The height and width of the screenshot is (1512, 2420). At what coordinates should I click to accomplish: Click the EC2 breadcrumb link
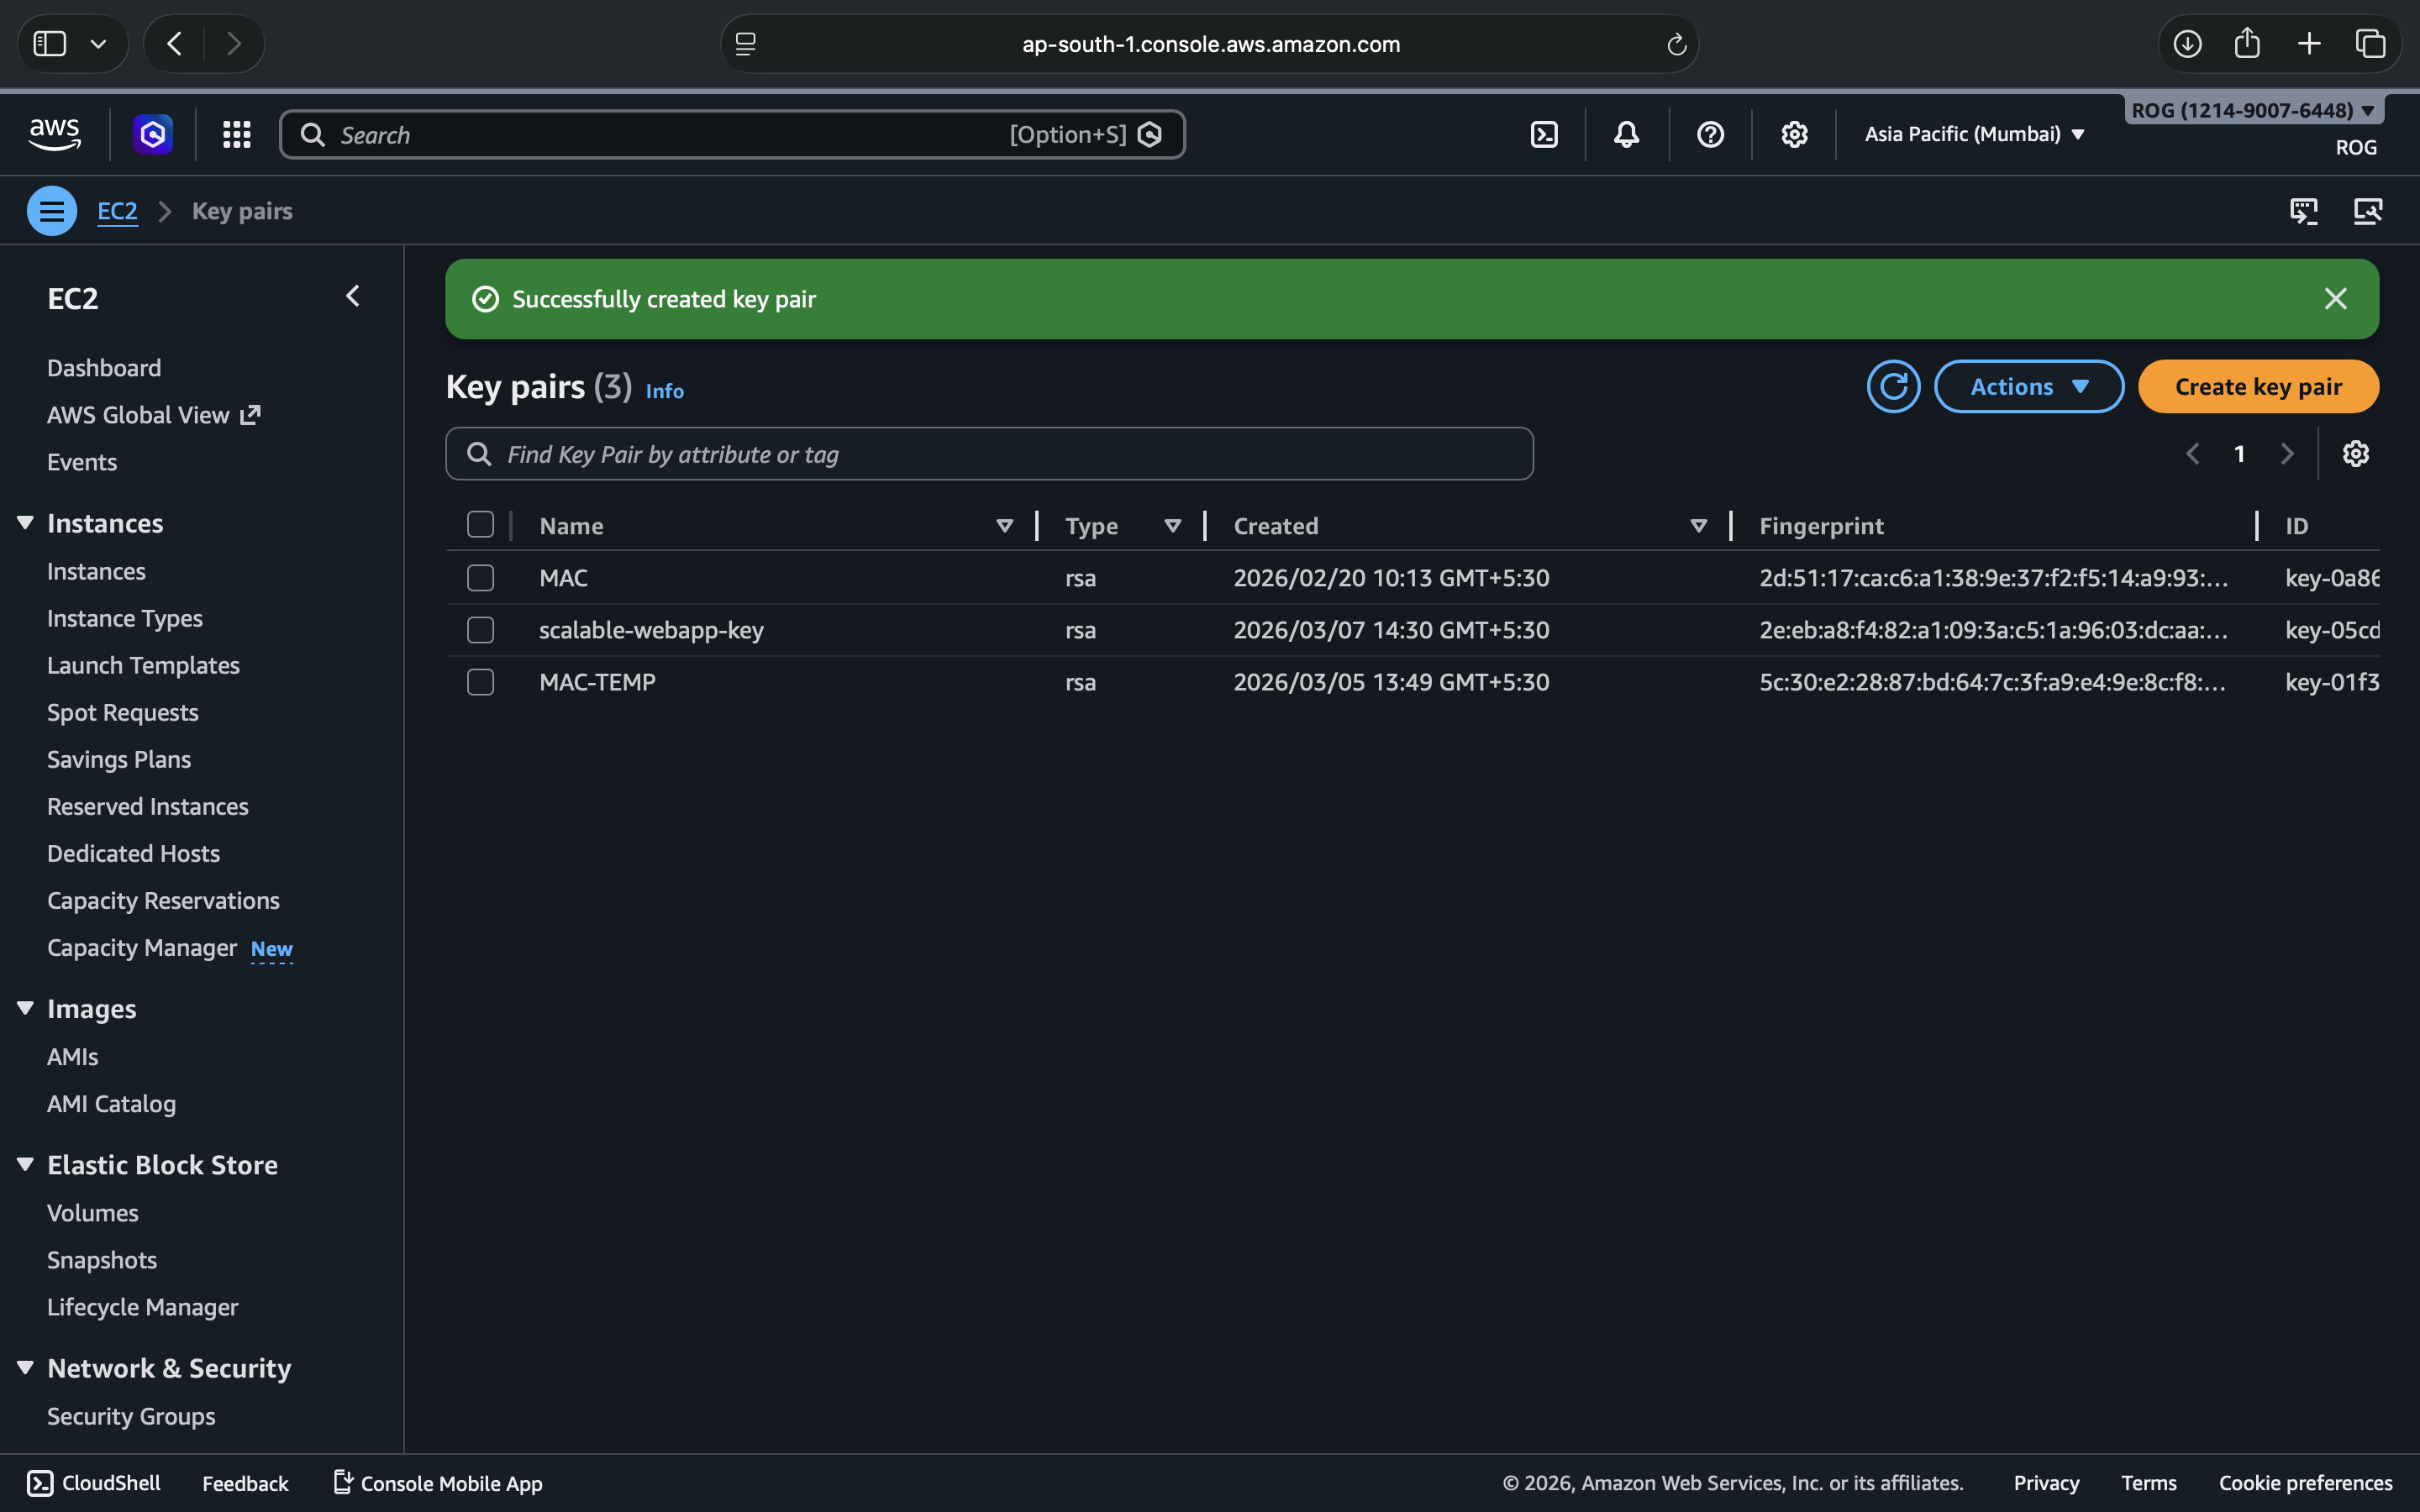(117, 211)
